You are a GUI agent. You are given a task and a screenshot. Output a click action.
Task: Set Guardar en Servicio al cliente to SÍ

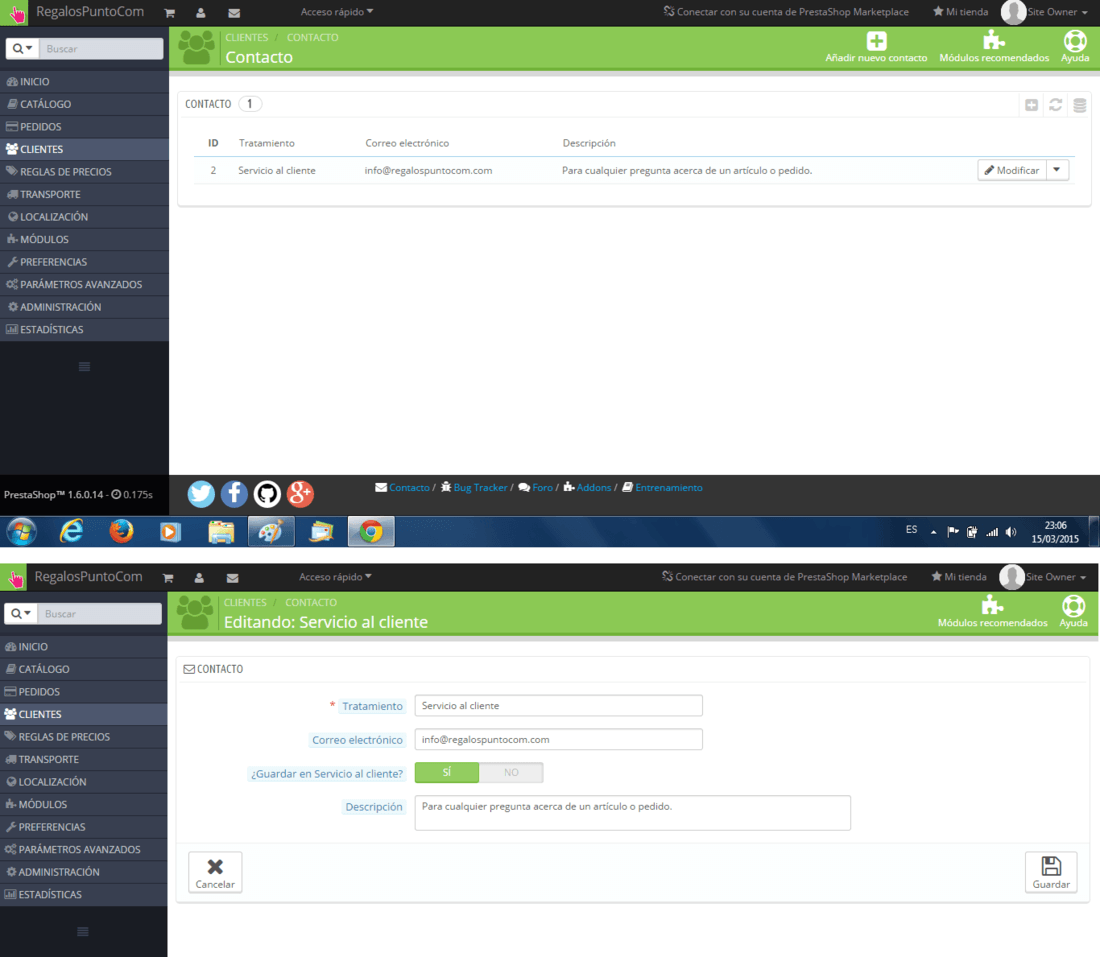pyautogui.click(x=447, y=772)
